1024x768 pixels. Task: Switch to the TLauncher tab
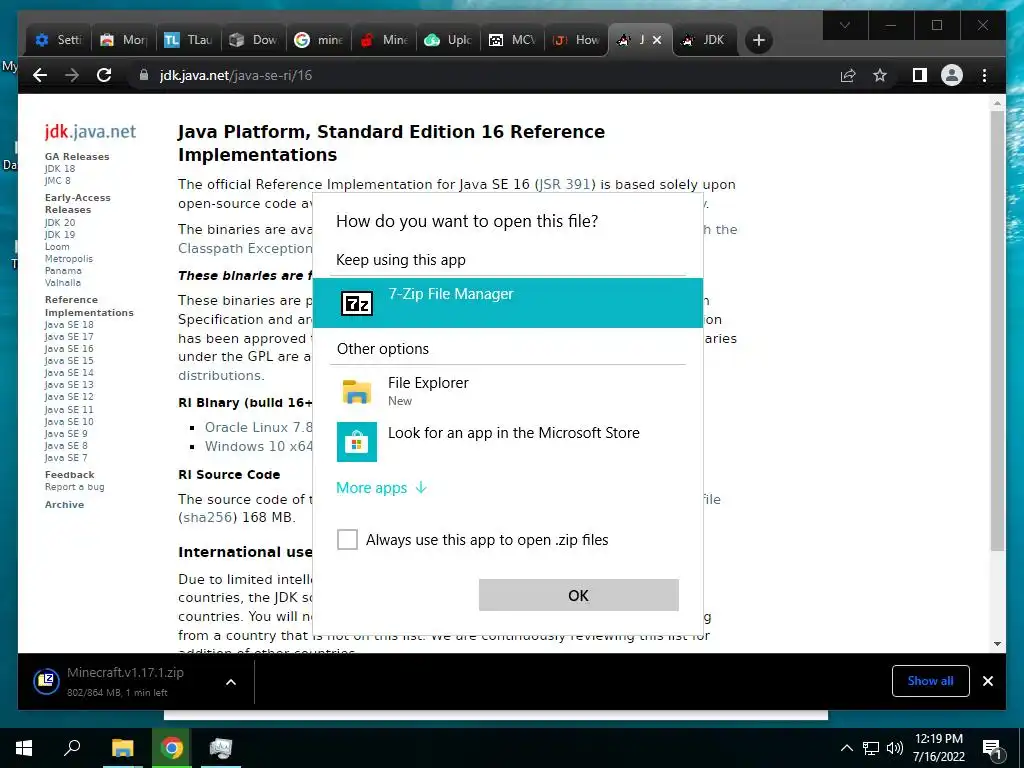click(x=188, y=40)
